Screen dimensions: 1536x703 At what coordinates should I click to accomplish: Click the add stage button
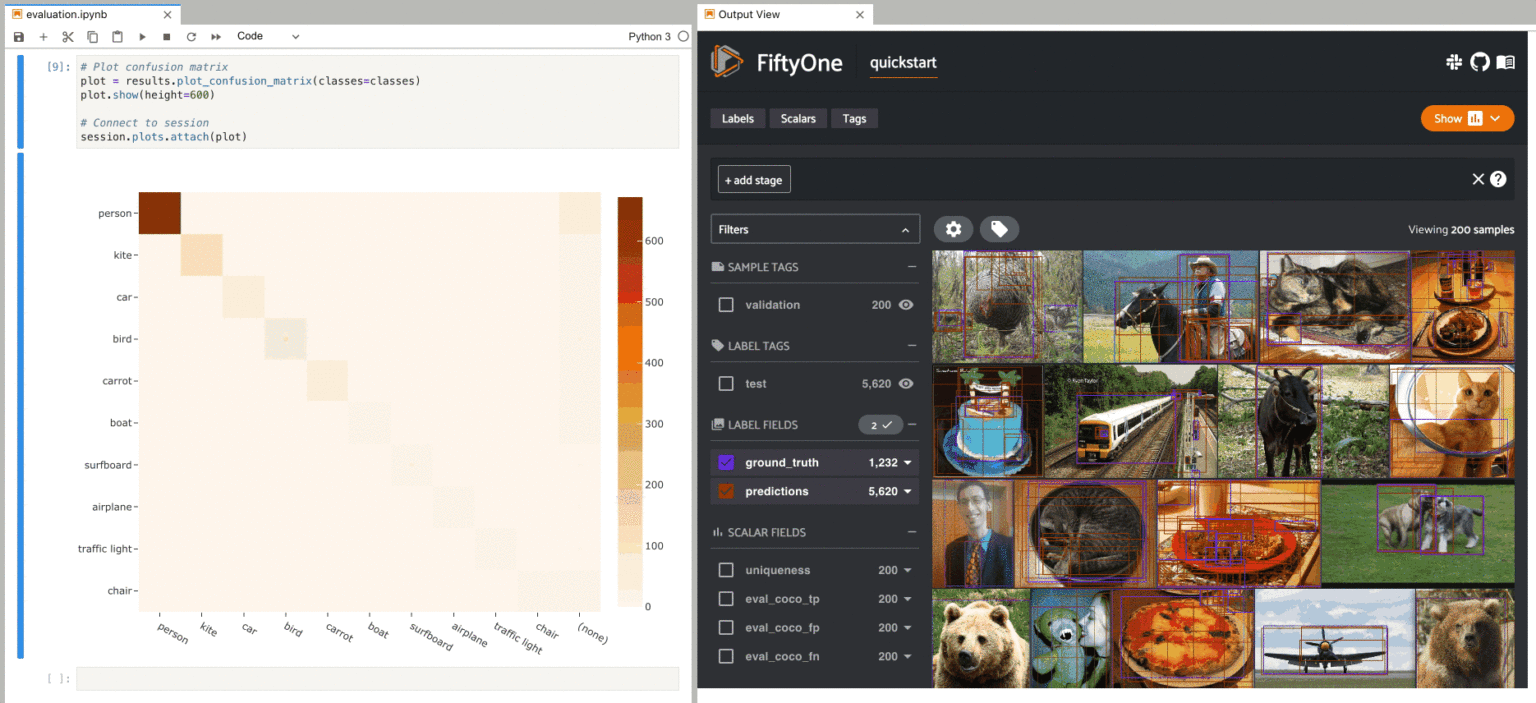[x=753, y=179]
